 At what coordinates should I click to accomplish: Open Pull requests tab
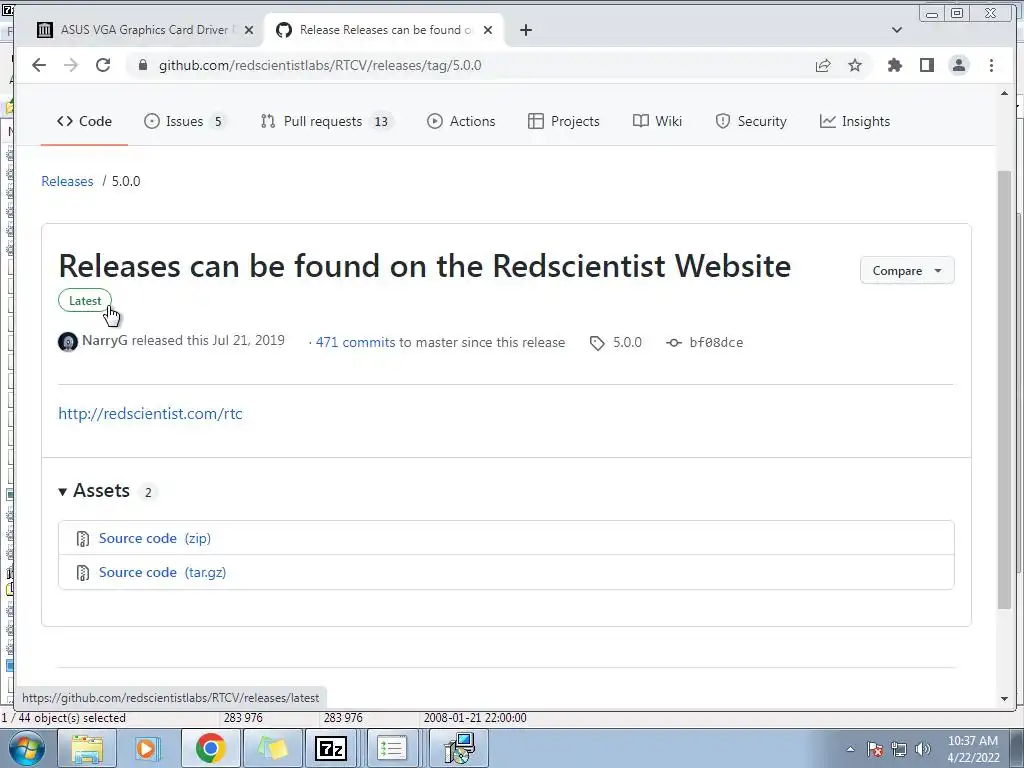point(326,121)
